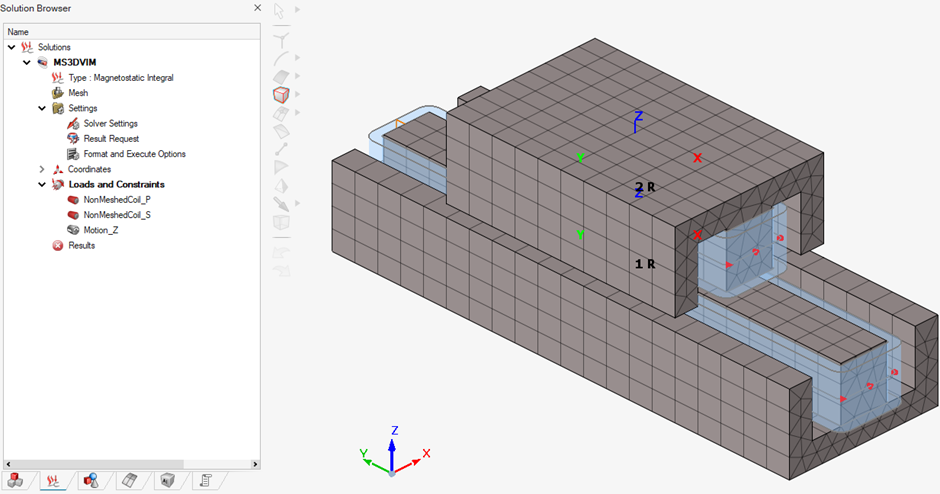Open the bottom tab with sphere and cone

pos(91,481)
